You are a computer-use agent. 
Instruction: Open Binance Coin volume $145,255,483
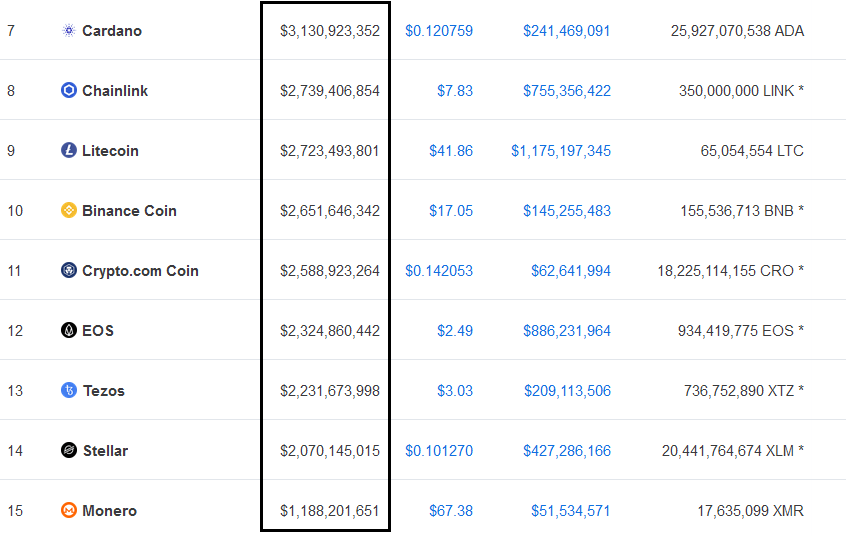(x=567, y=211)
